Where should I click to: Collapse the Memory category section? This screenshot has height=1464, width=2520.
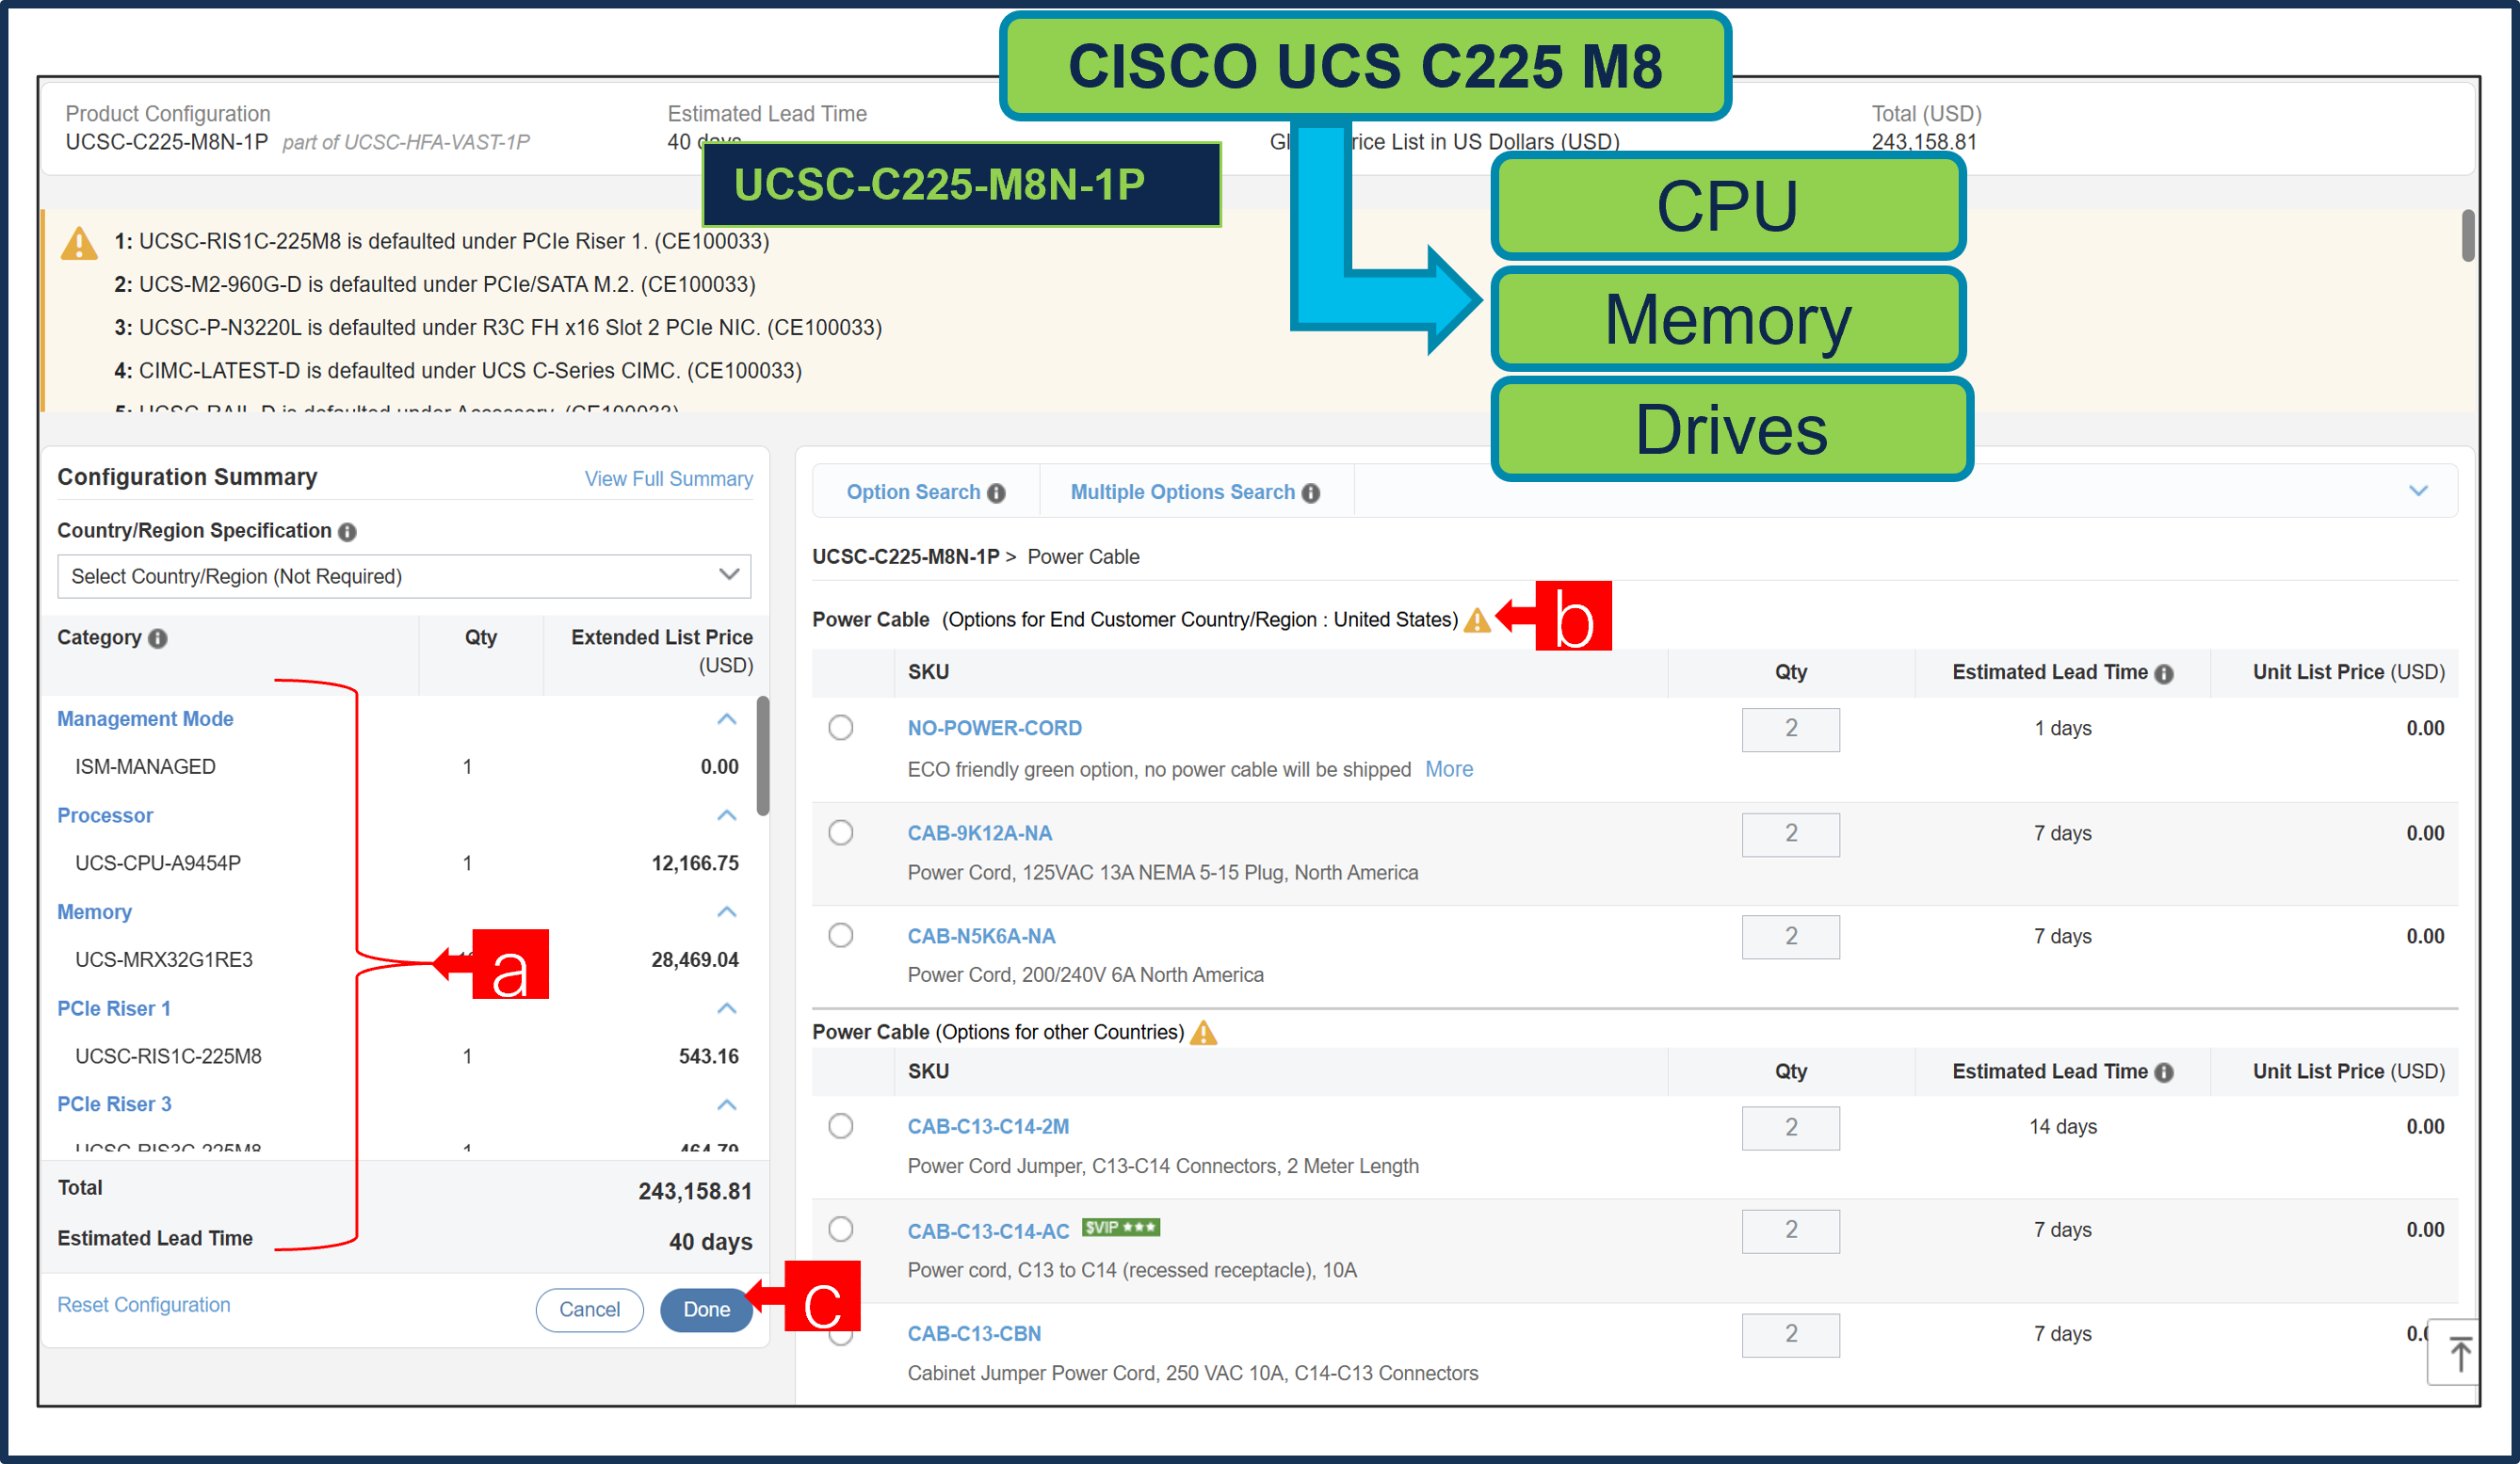pos(727,911)
